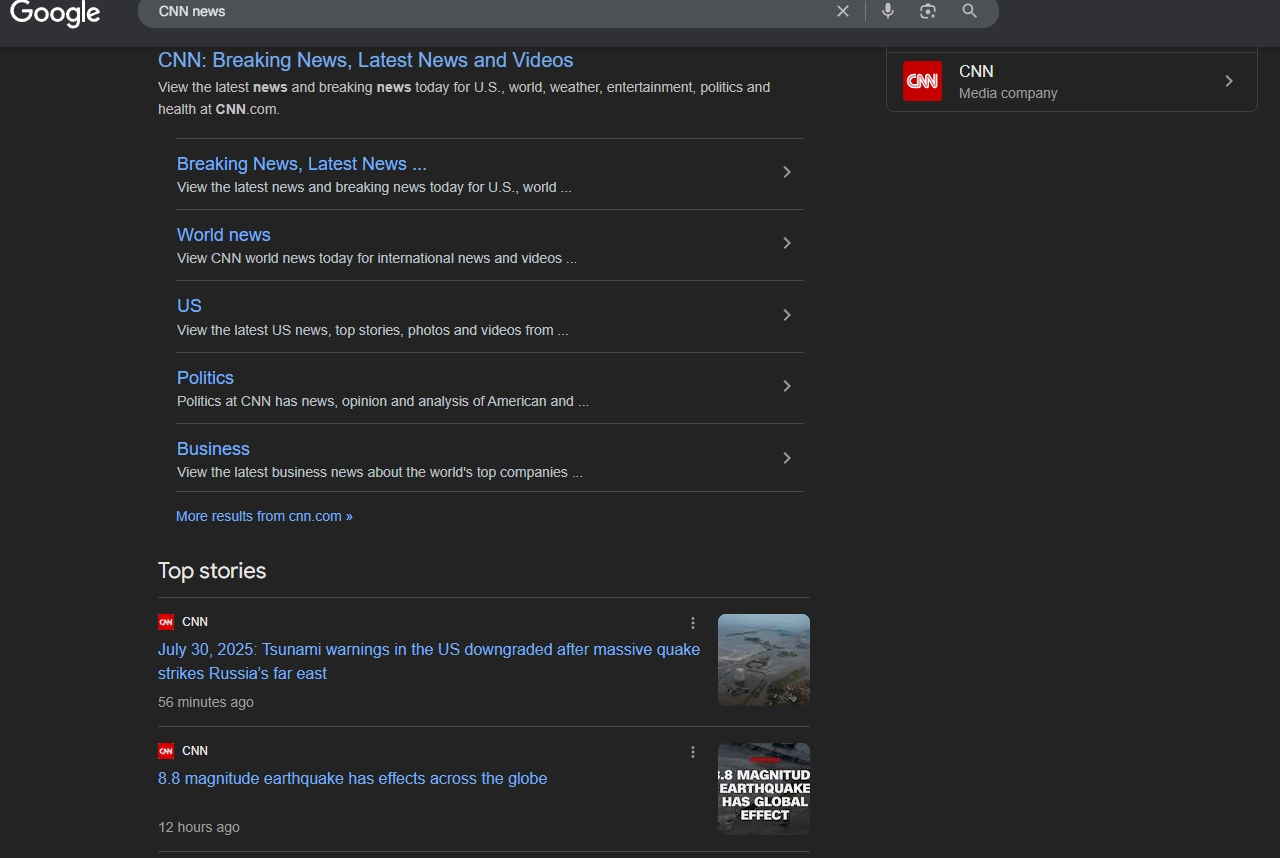Expand the US sitelink chevron

787,315
